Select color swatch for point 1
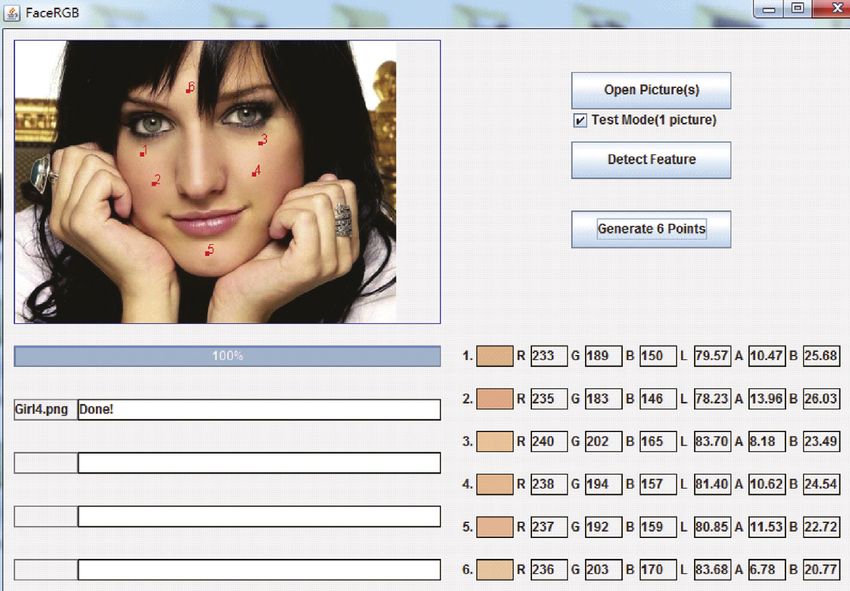The image size is (850, 591). pyautogui.click(x=494, y=356)
